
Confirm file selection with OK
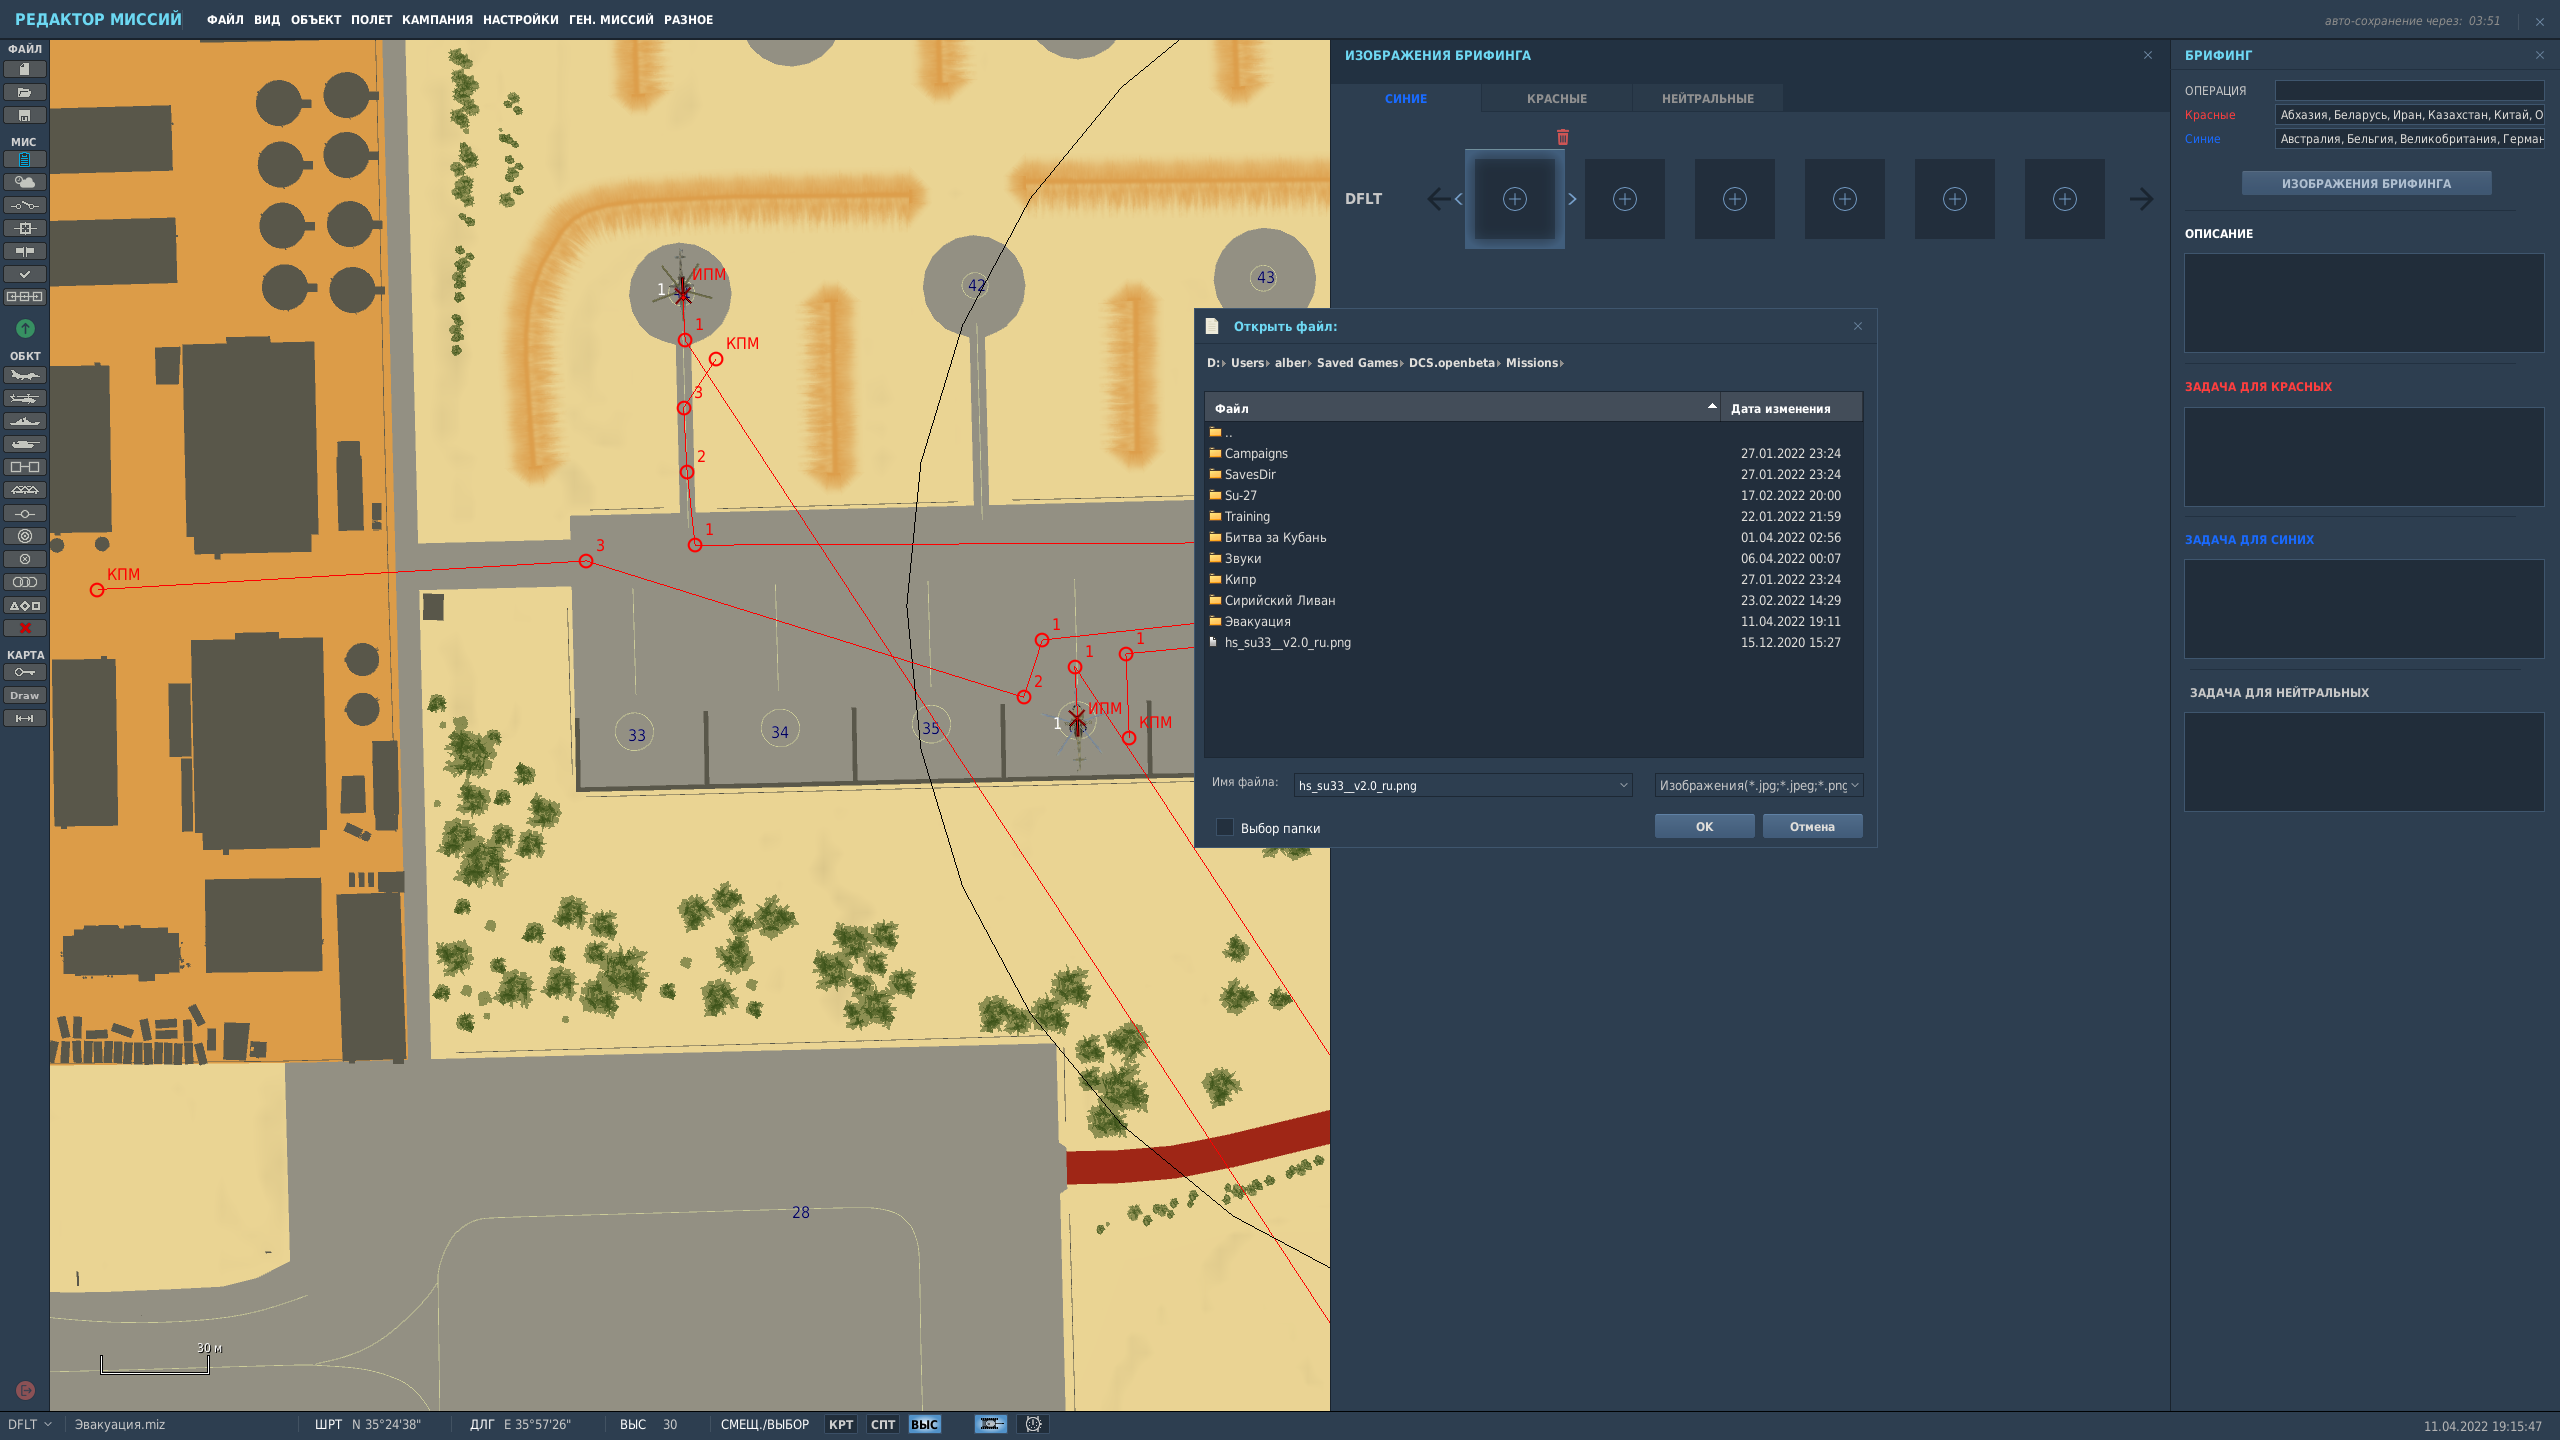[1704, 826]
